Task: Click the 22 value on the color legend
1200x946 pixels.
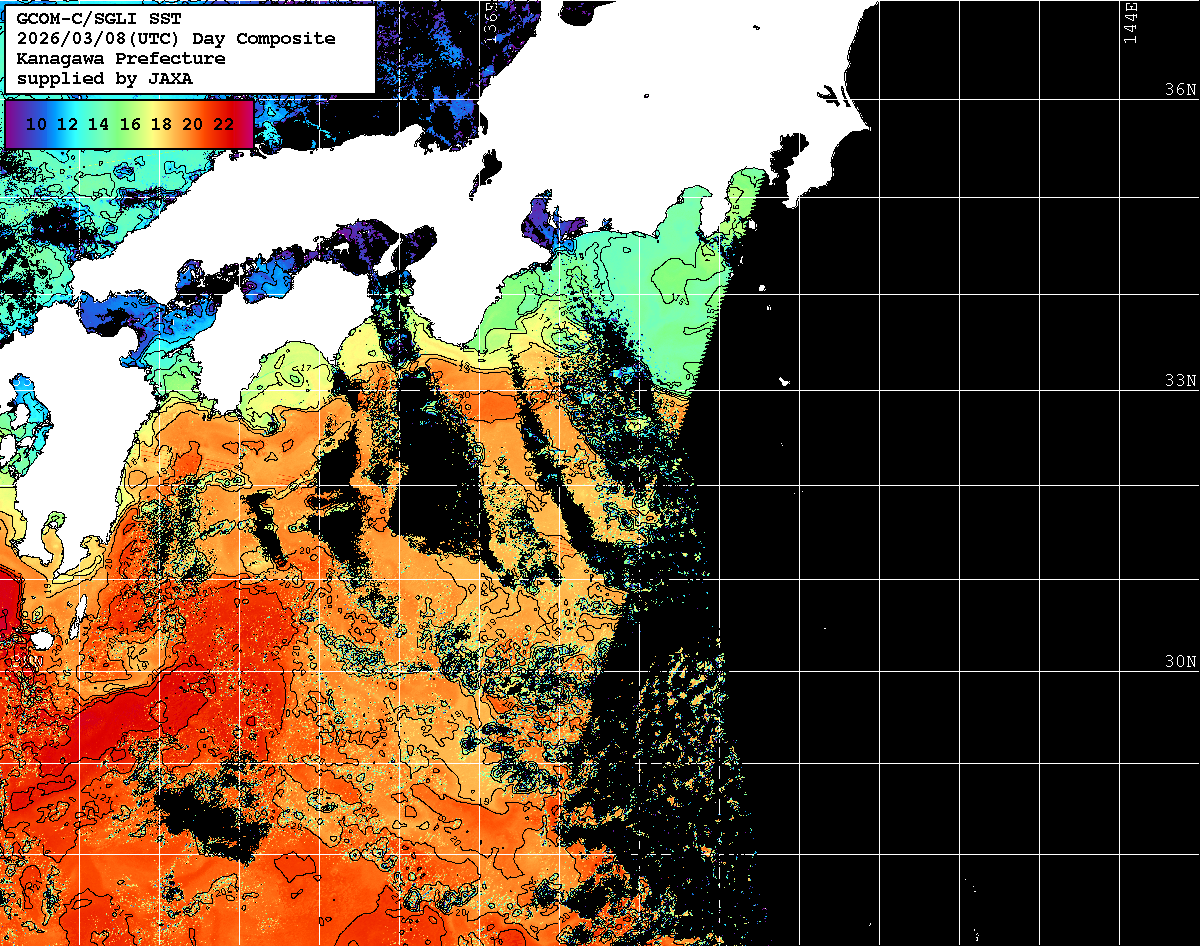Action: tap(224, 124)
